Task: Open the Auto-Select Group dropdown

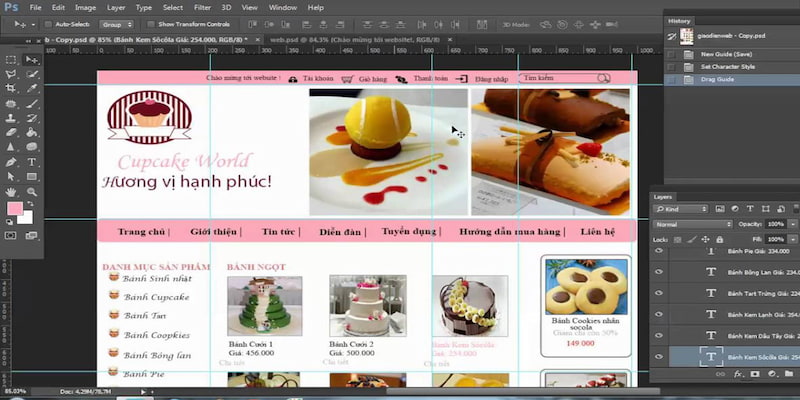Action: point(117,23)
